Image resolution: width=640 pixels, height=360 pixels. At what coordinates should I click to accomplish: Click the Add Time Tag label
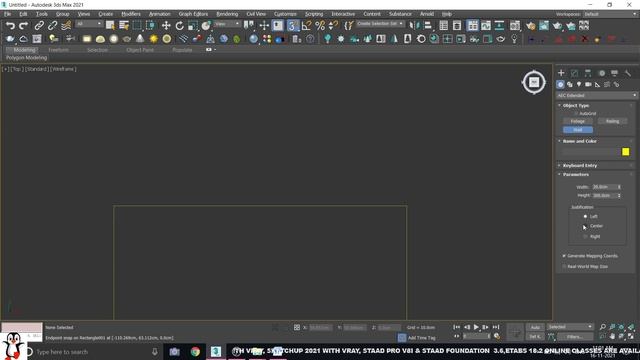(422, 338)
